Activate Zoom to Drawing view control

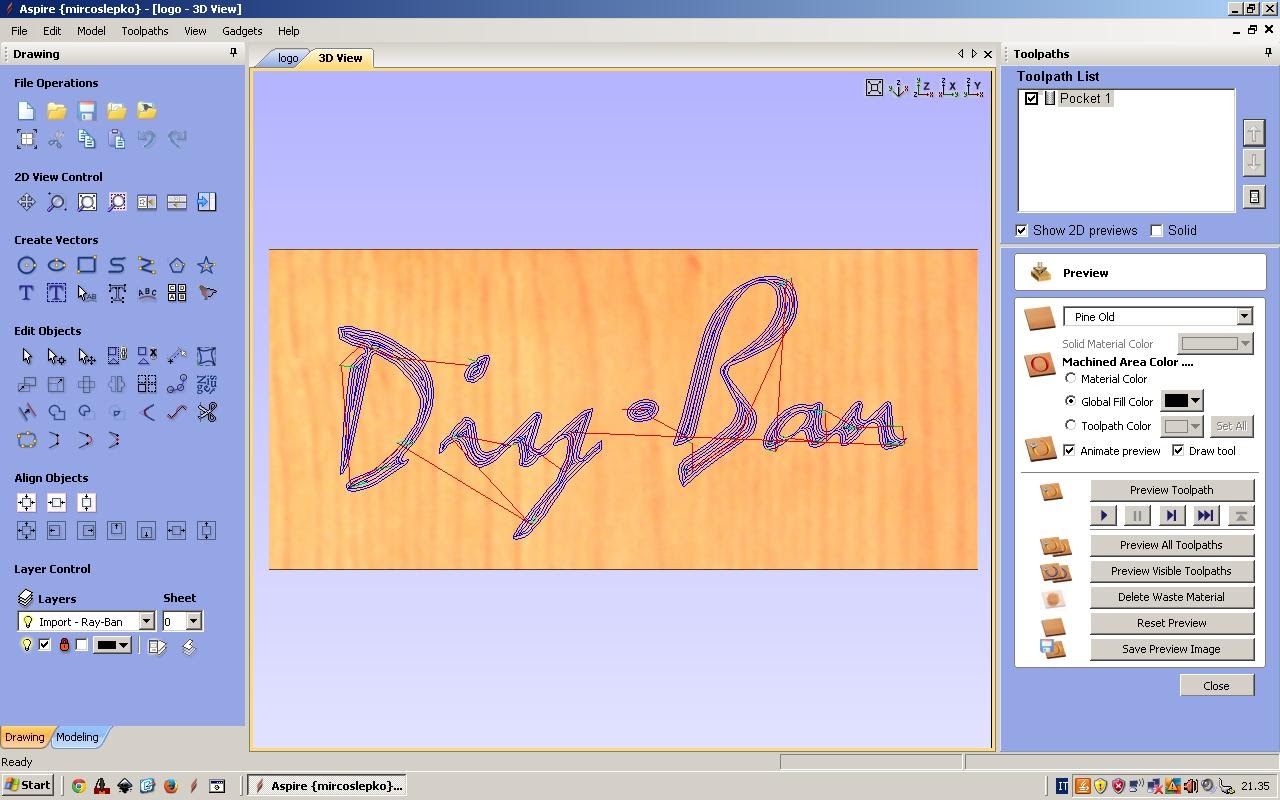coord(87,202)
